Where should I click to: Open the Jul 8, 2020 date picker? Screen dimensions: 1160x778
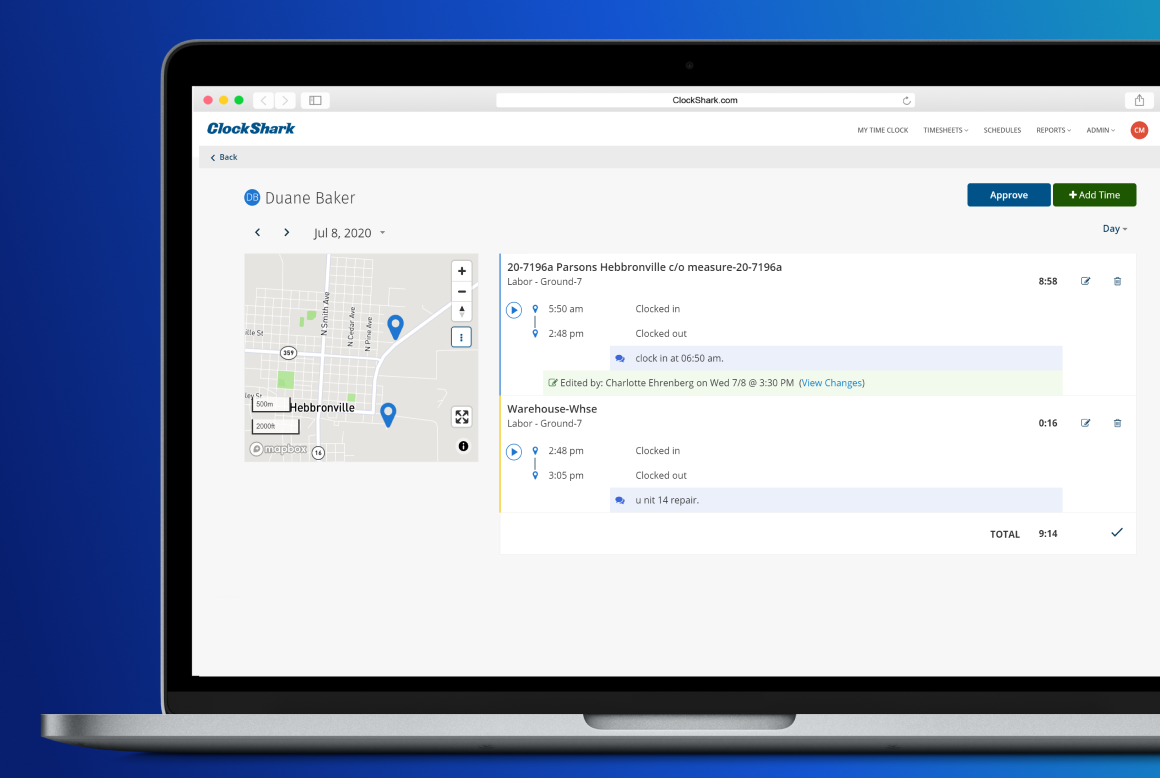coord(349,233)
